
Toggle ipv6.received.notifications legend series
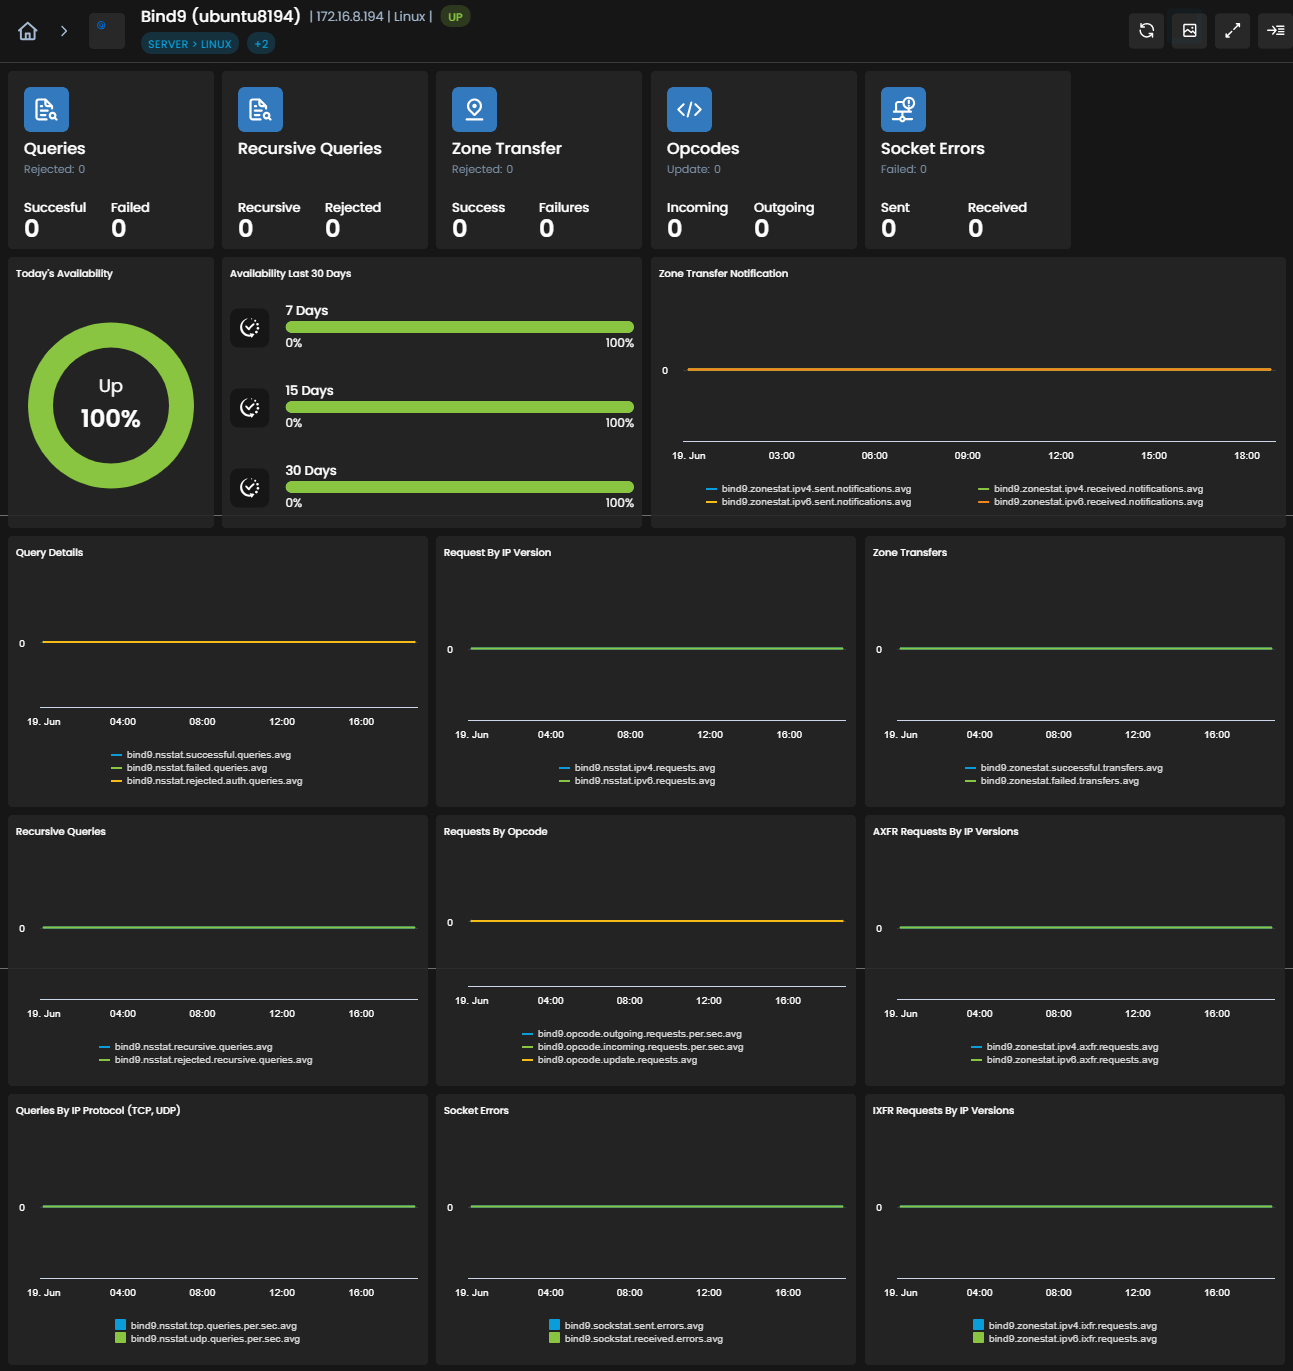(1091, 502)
